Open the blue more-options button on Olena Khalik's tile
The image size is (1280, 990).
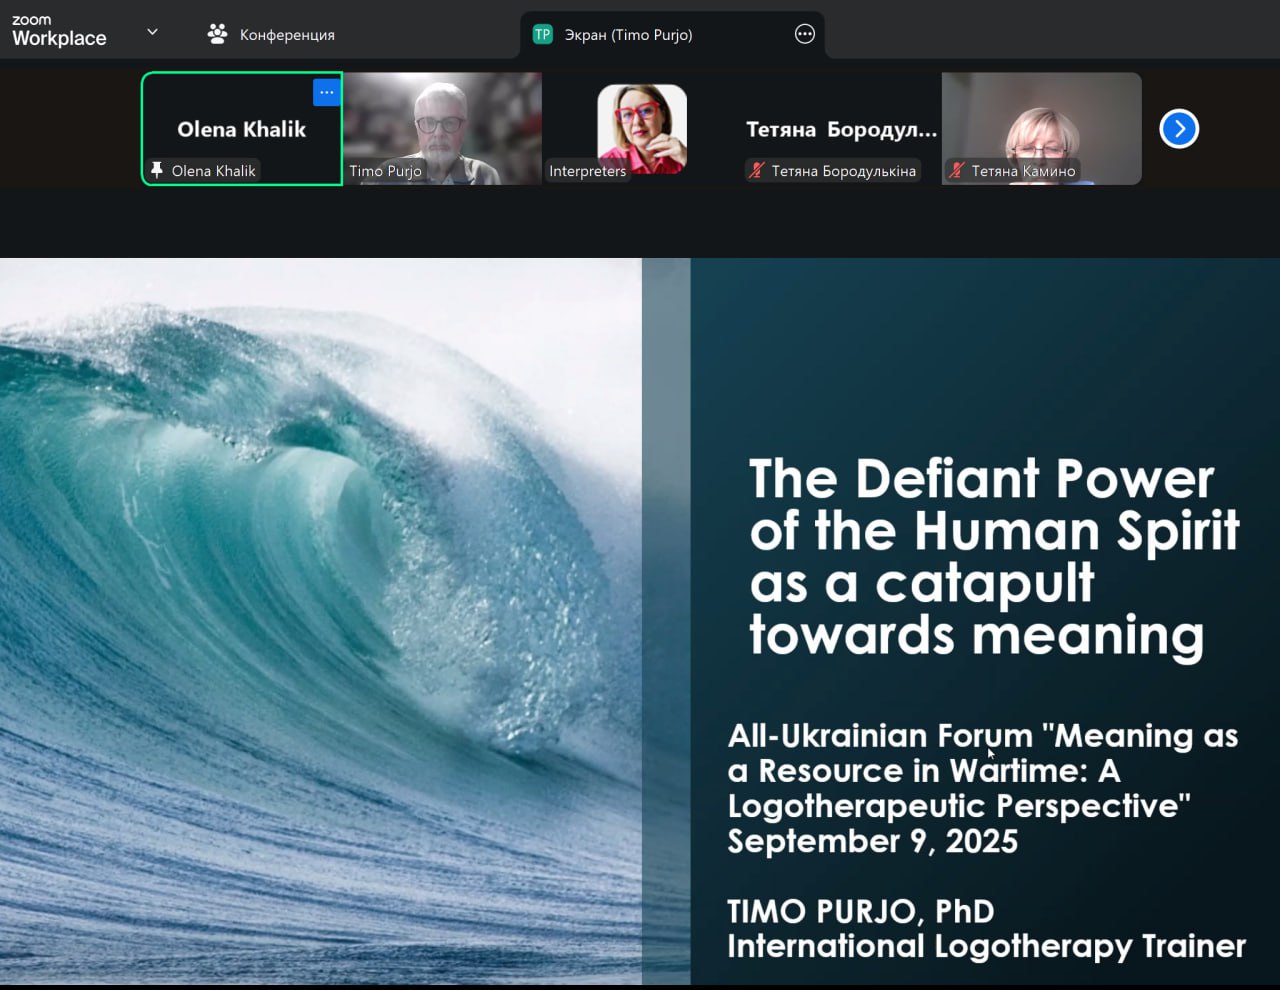[x=326, y=92]
